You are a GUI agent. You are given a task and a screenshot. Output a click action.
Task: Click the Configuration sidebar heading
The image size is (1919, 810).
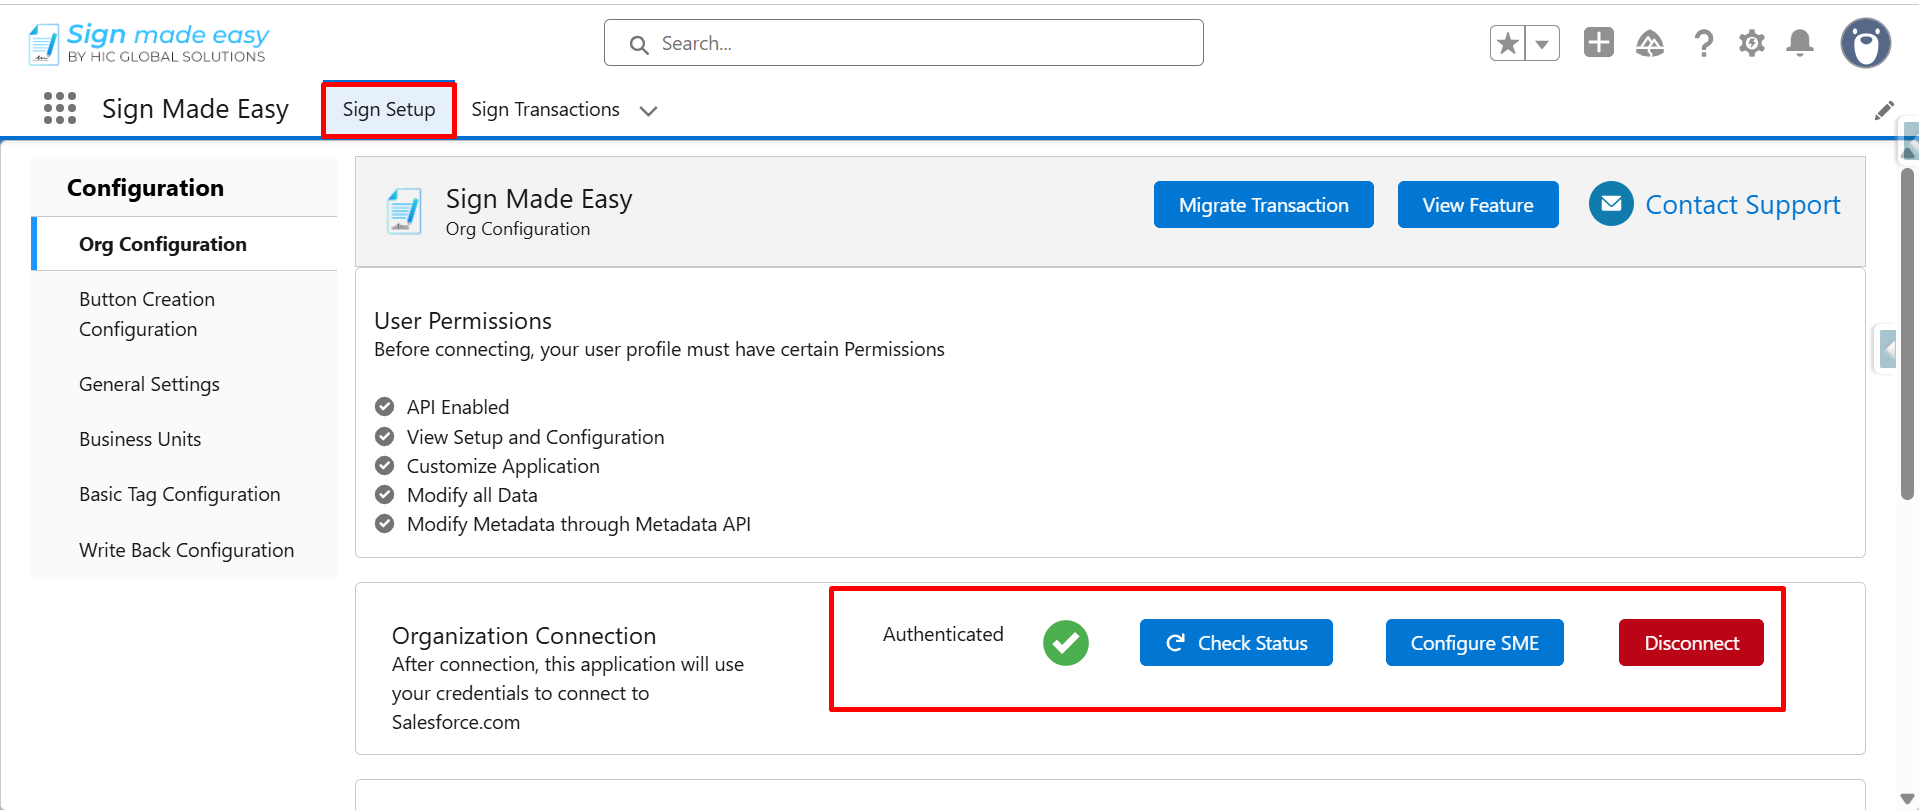coord(145,188)
